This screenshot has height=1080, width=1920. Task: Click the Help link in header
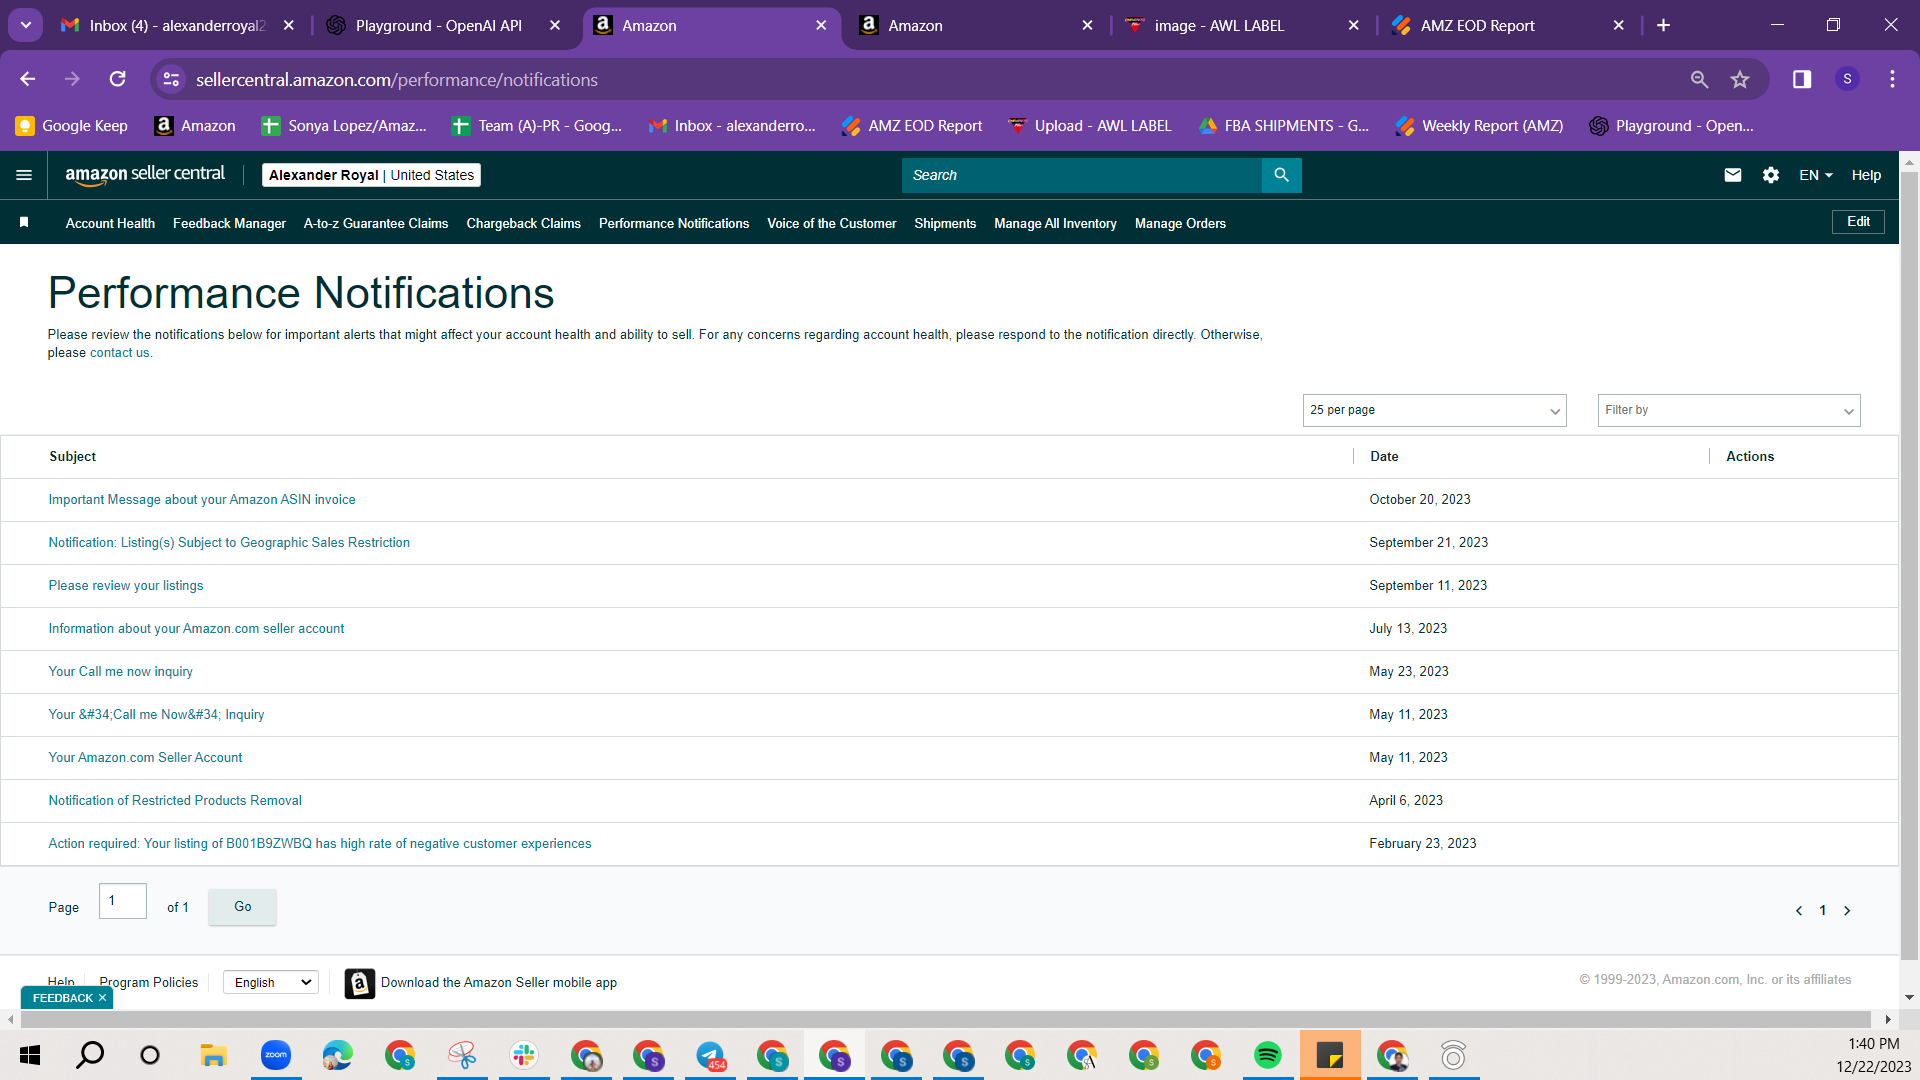click(x=1866, y=175)
